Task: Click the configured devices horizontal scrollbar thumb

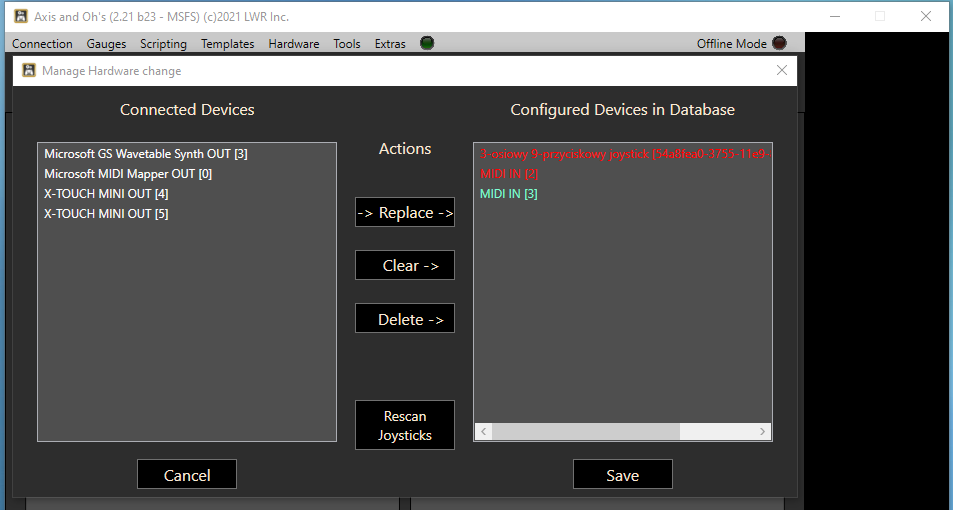Action: pyautogui.click(x=586, y=432)
